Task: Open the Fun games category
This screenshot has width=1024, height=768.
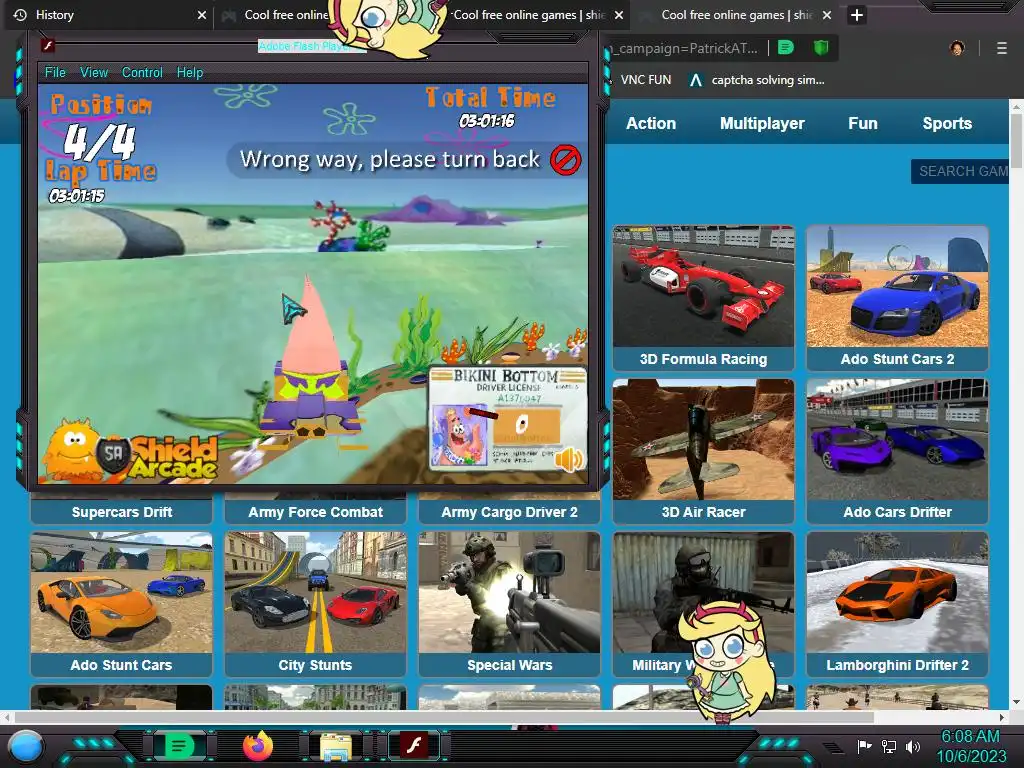Action: point(863,123)
